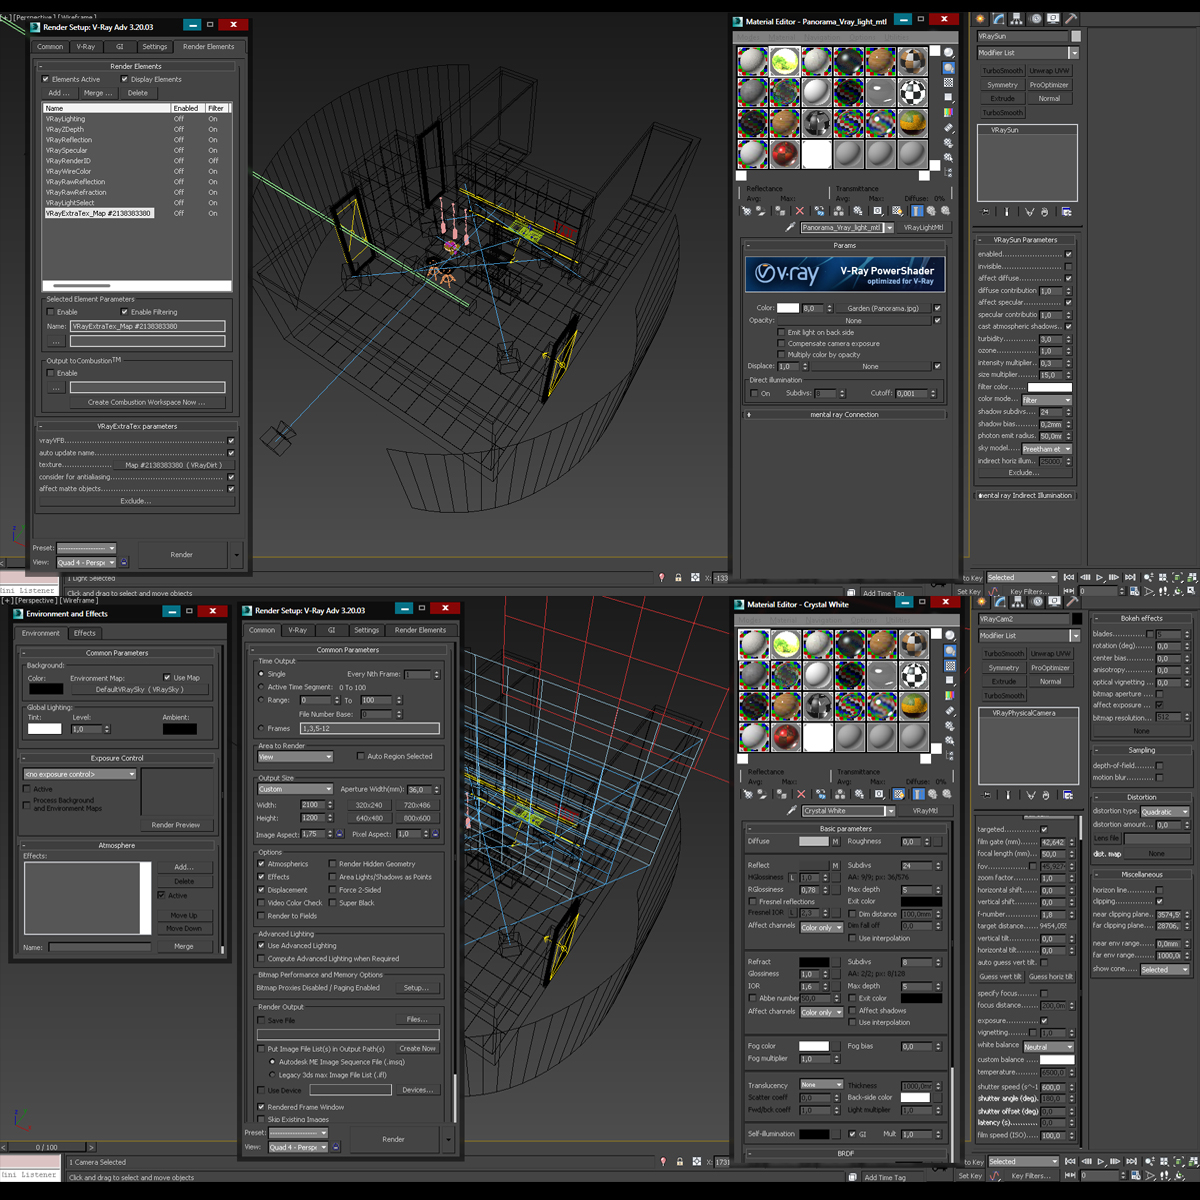
Task: Open the View dropdown under Area to Render
Action: [295, 757]
